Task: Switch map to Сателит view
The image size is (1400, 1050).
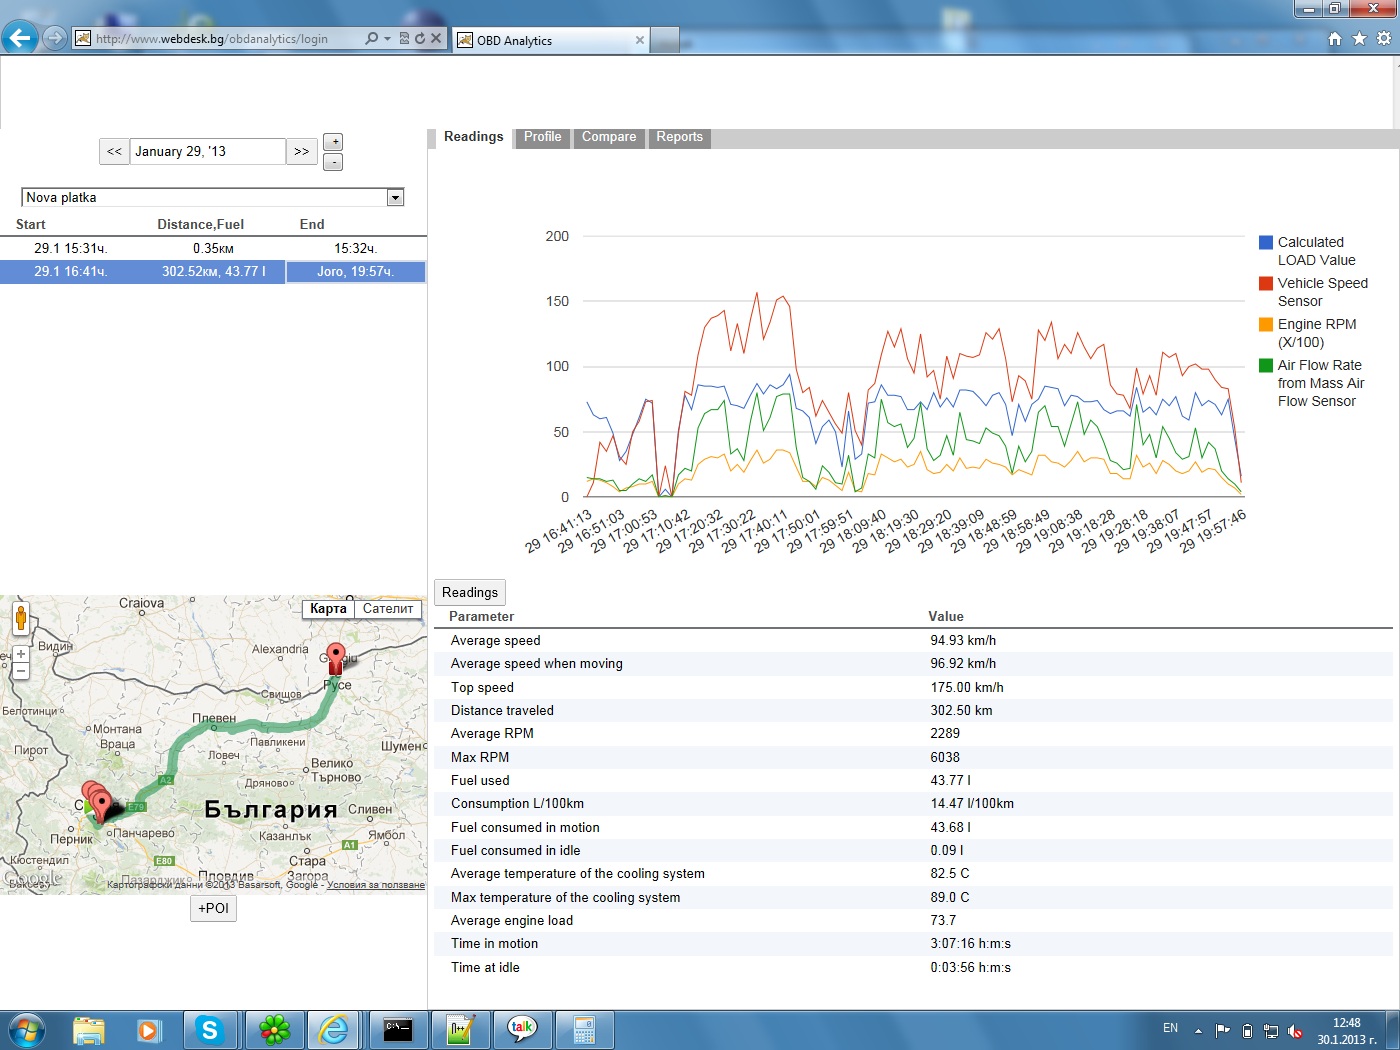Action: pos(388,609)
